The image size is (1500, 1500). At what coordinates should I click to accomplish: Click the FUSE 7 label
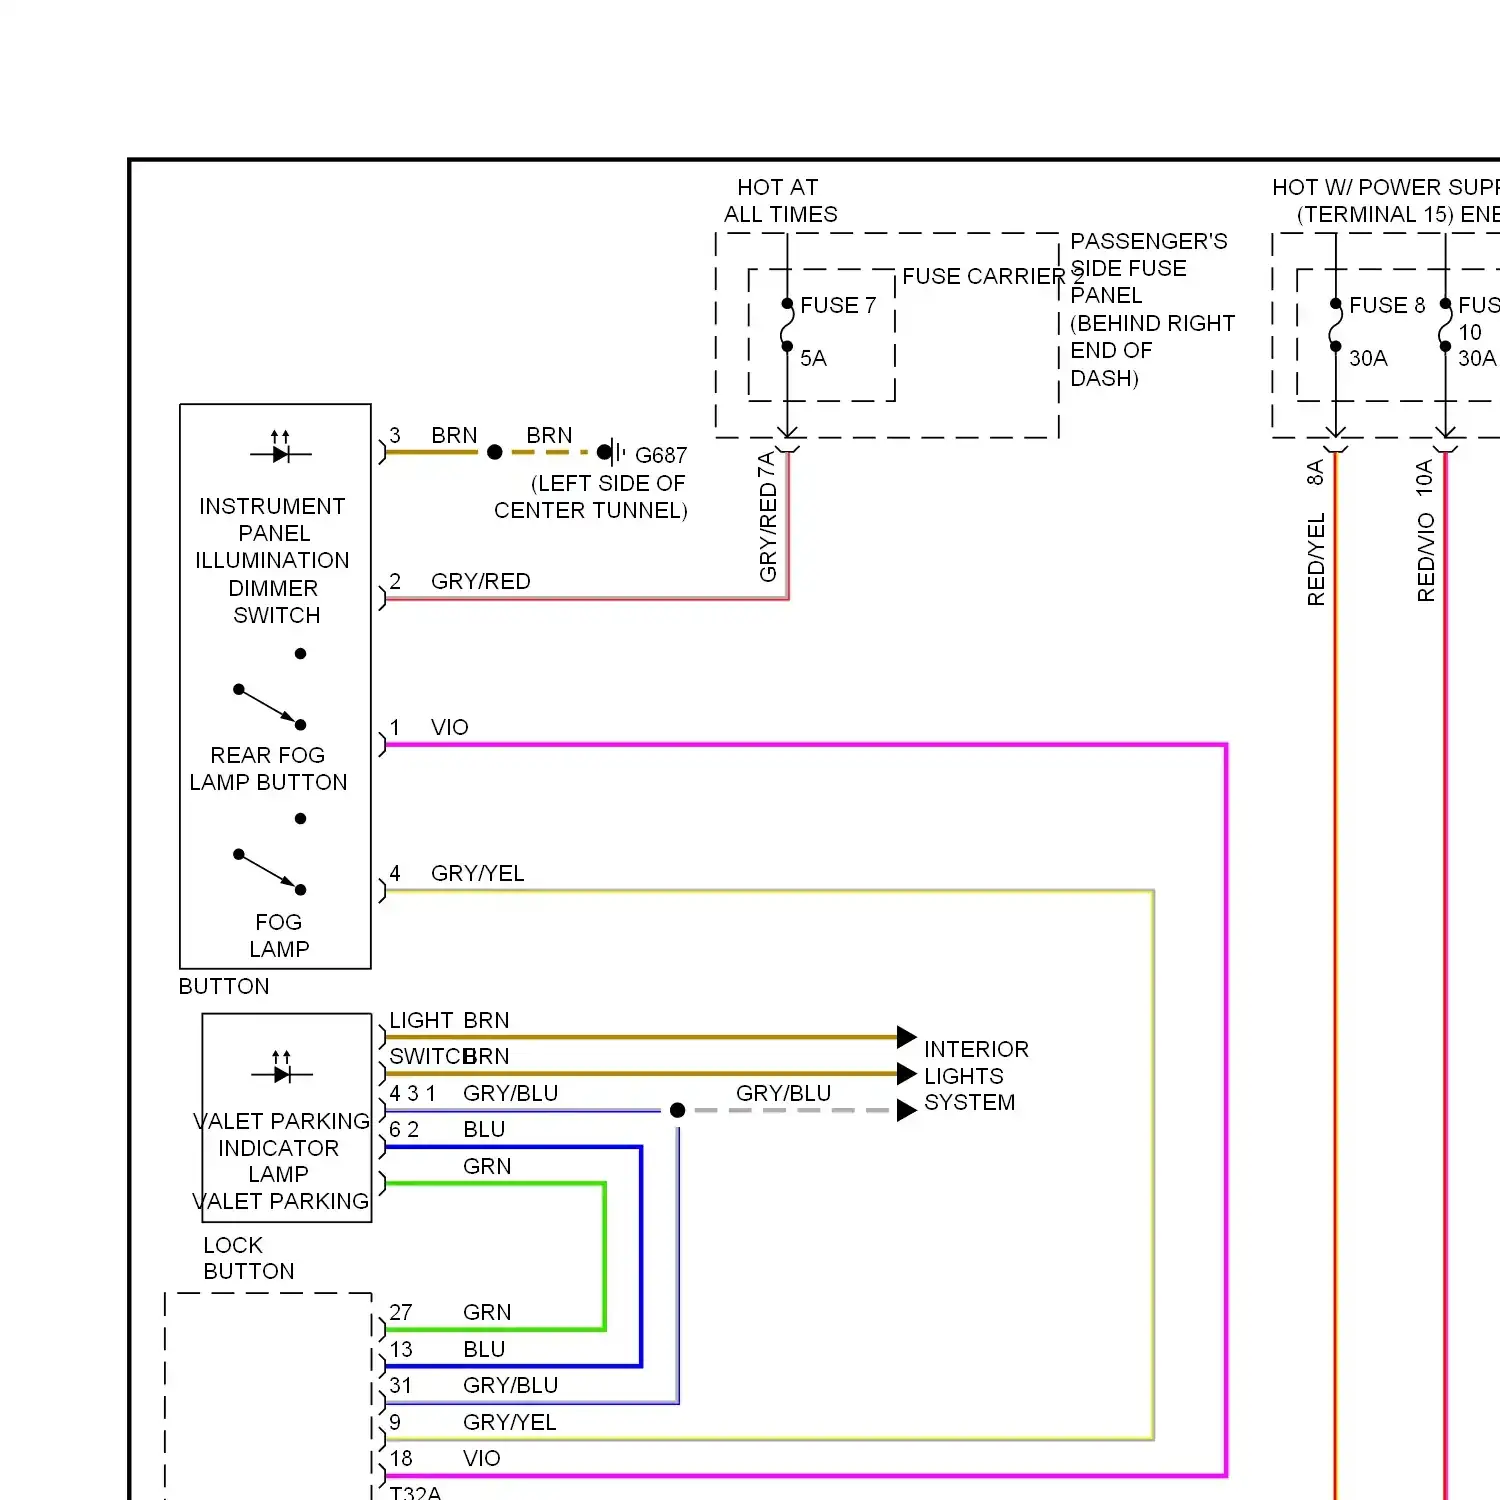pyautogui.click(x=838, y=305)
